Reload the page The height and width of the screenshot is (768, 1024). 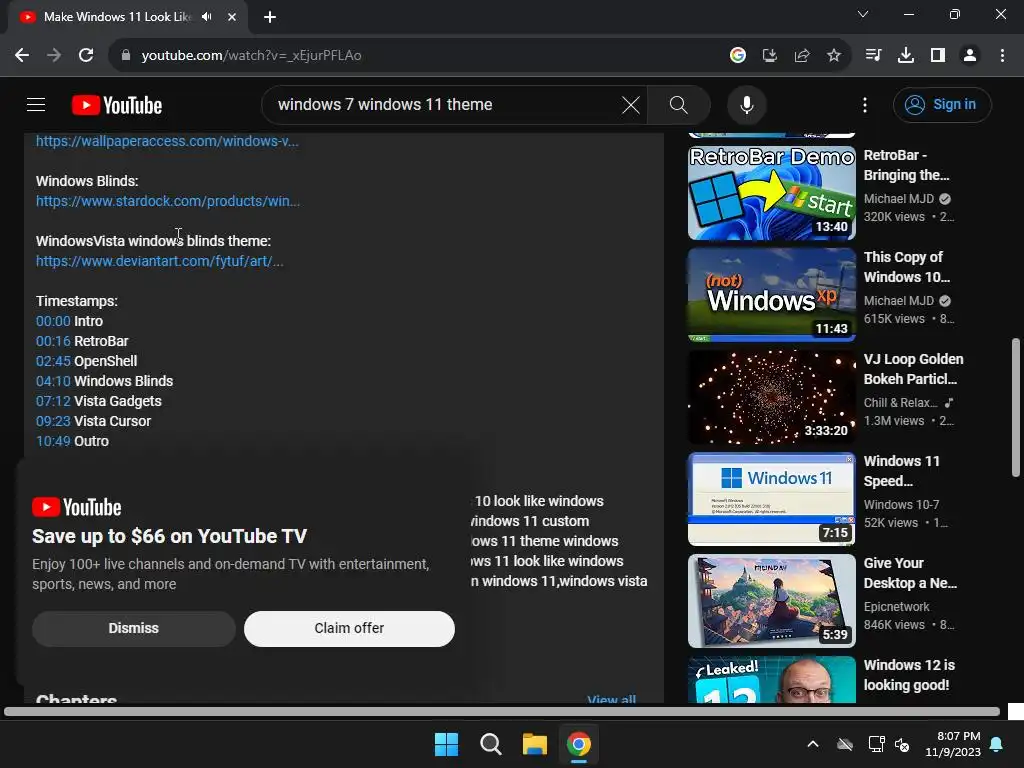pos(86,56)
